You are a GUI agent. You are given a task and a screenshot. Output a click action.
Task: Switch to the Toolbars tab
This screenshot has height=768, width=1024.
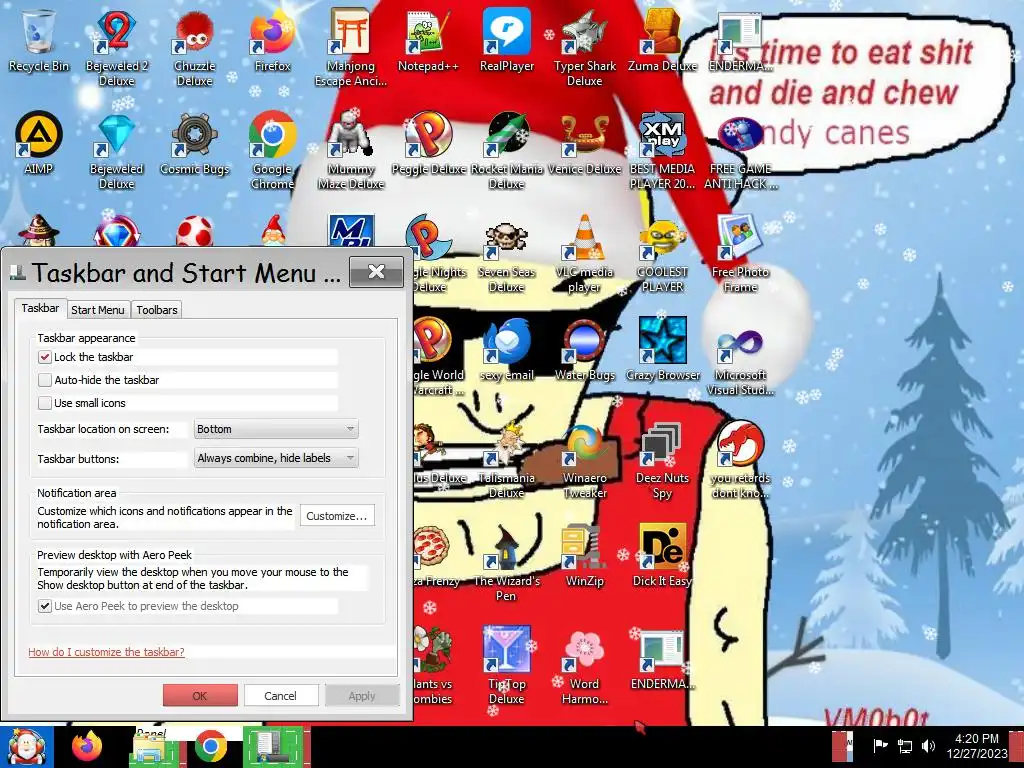(157, 310)
